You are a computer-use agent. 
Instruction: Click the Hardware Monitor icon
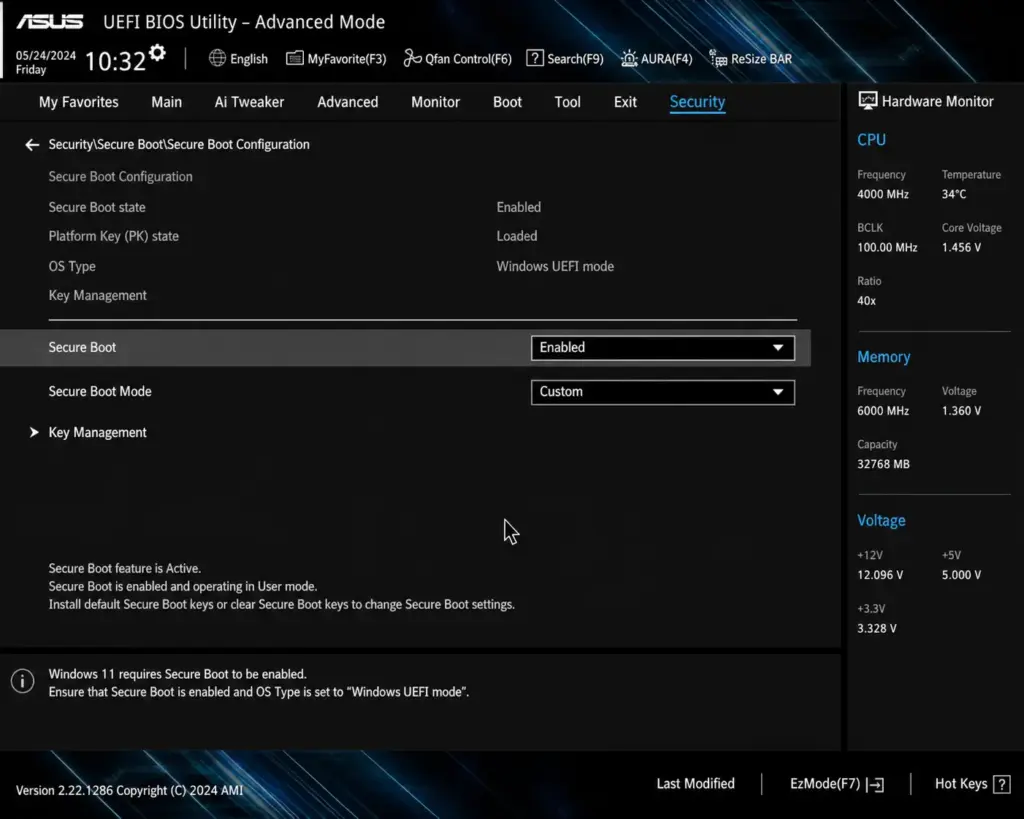[867, 101]
